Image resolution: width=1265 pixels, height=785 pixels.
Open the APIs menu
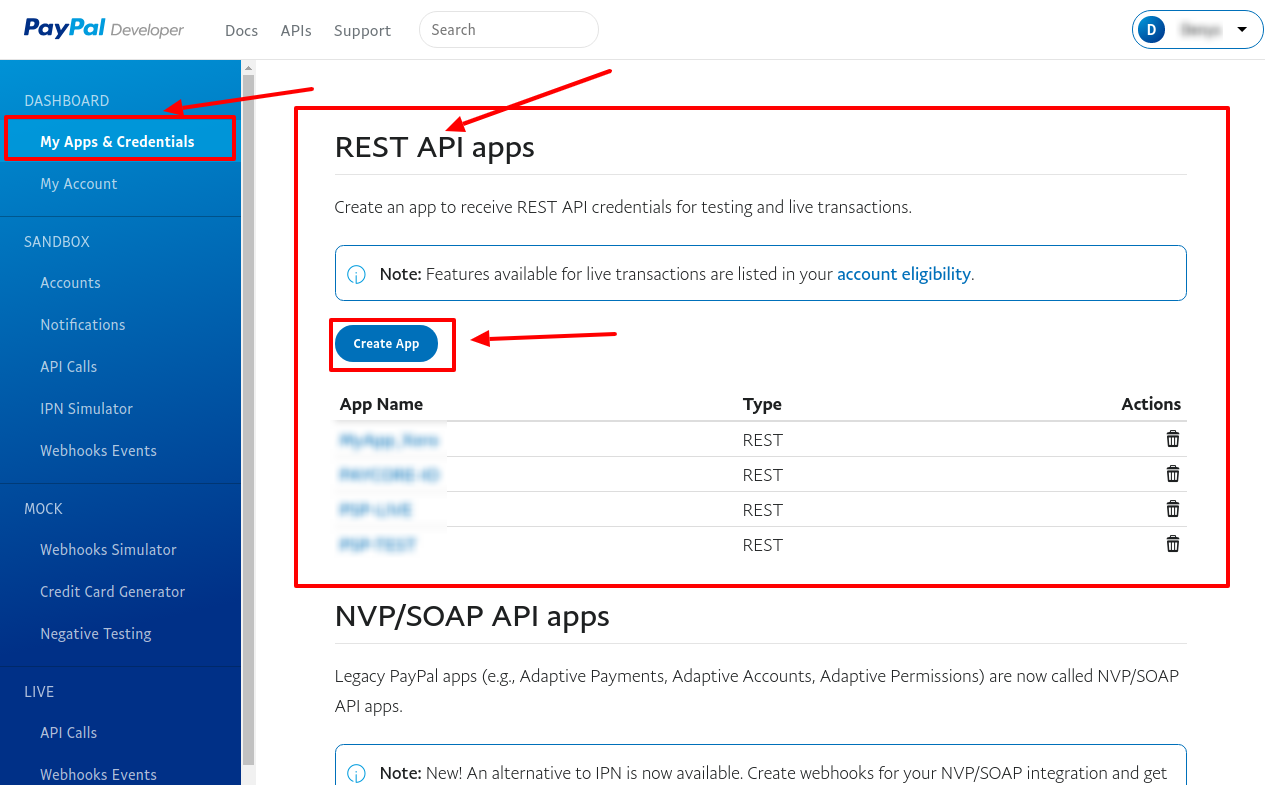click(296, 30)
